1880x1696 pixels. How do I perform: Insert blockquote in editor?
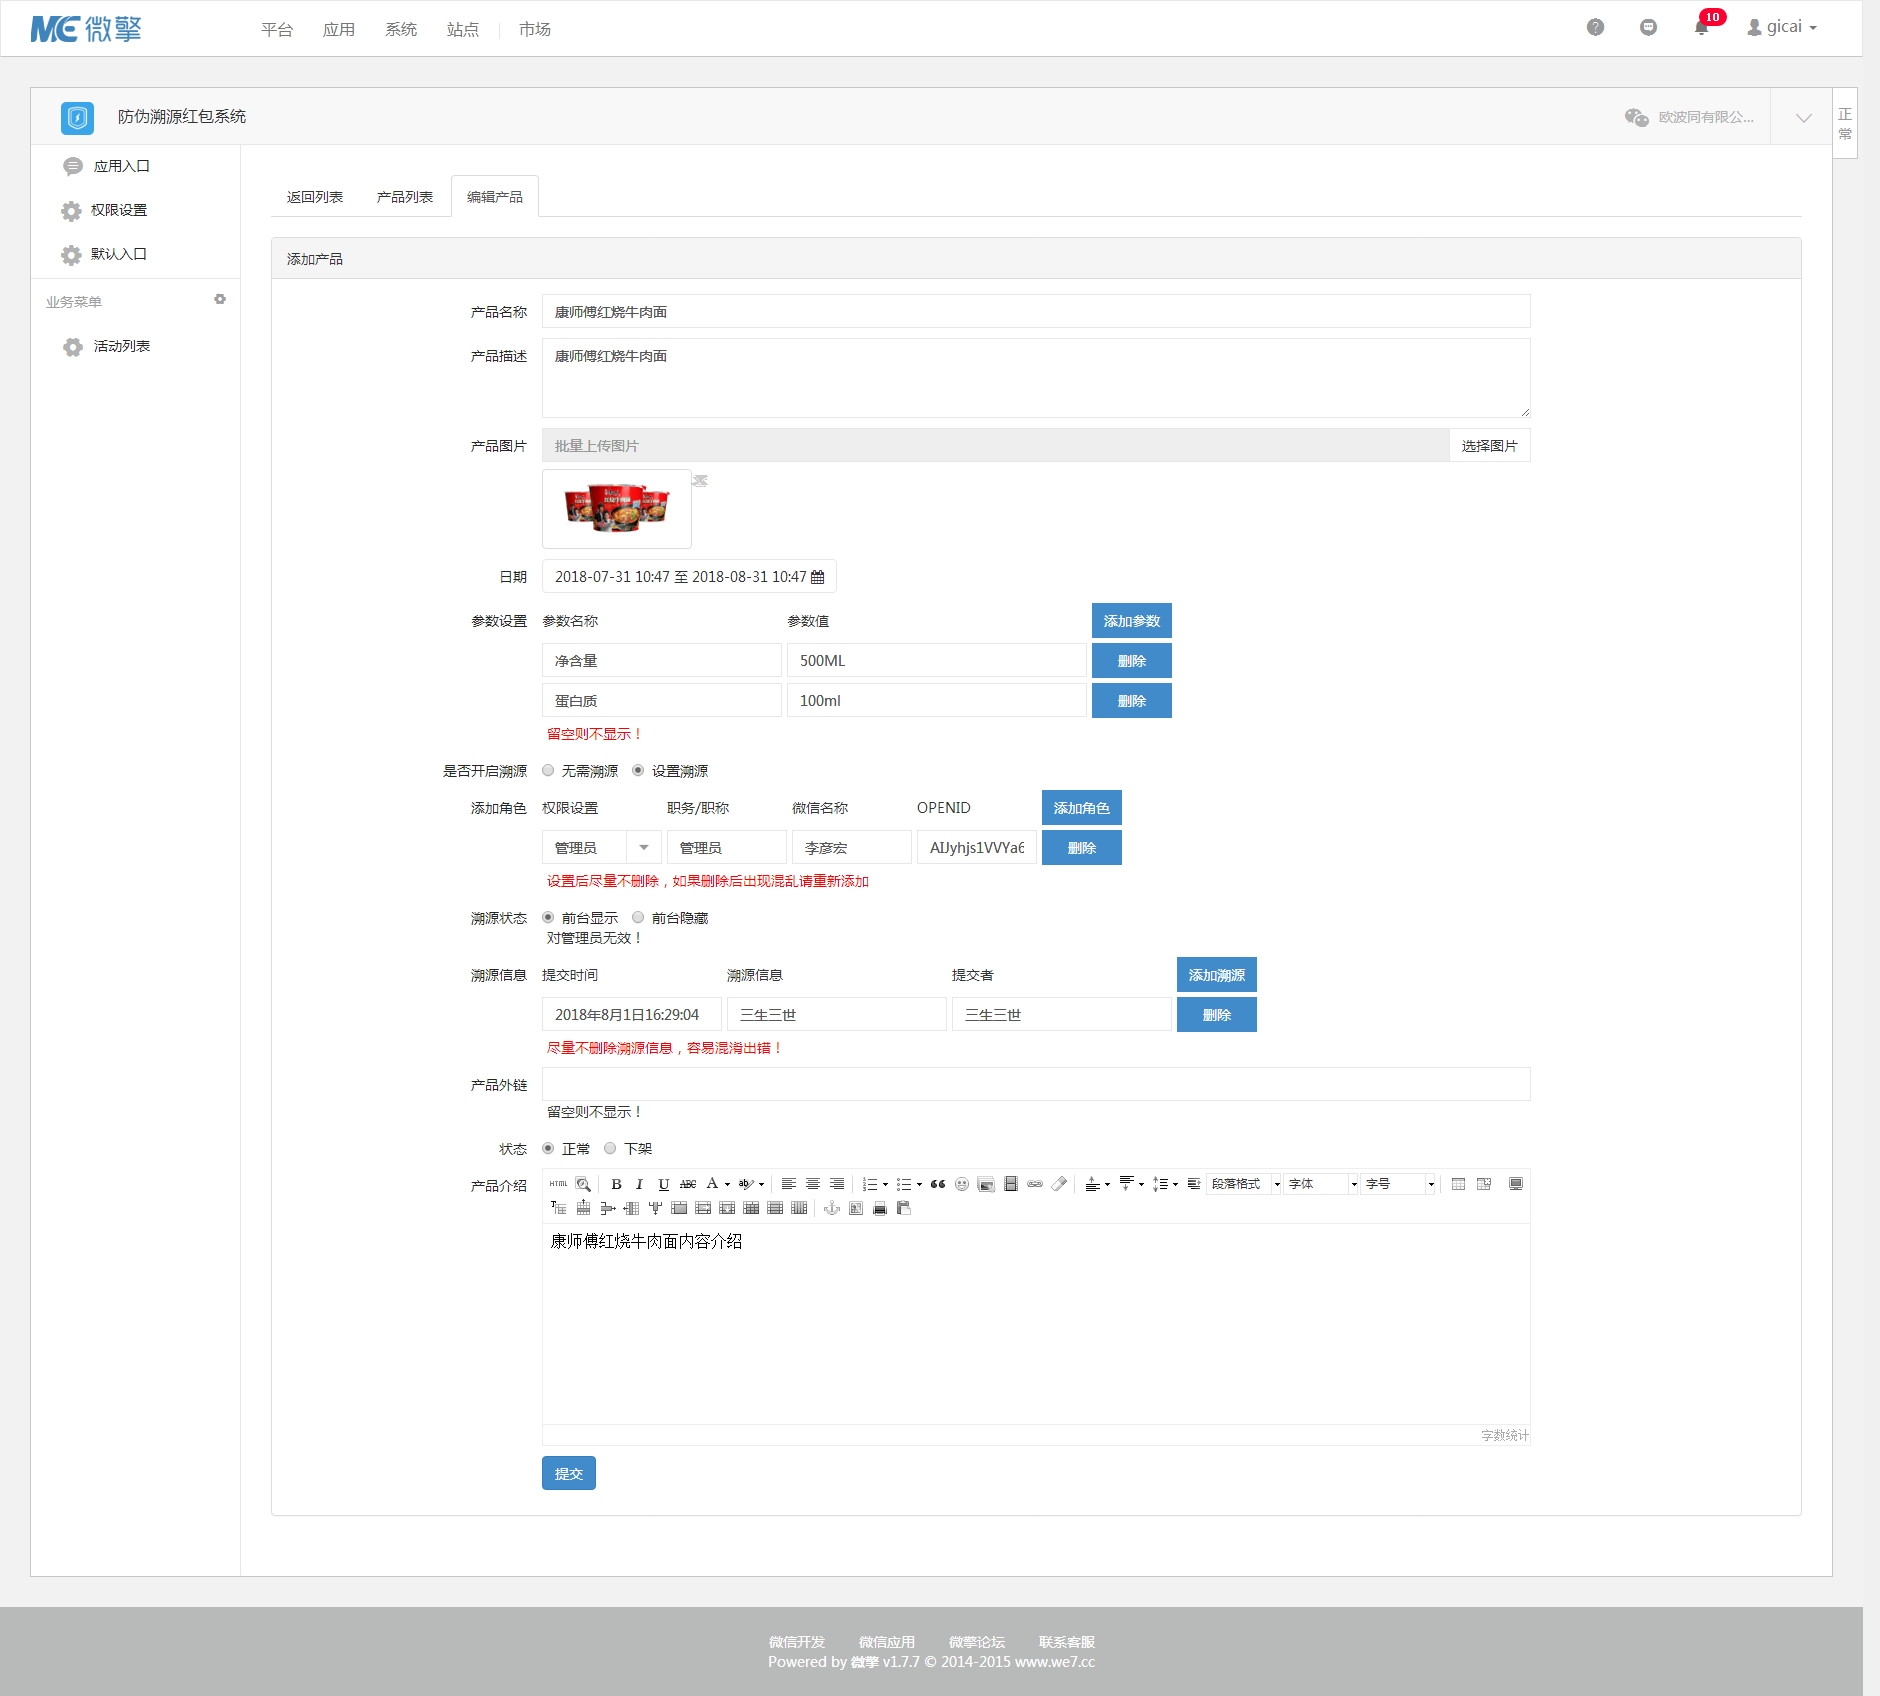[938, 1184]
